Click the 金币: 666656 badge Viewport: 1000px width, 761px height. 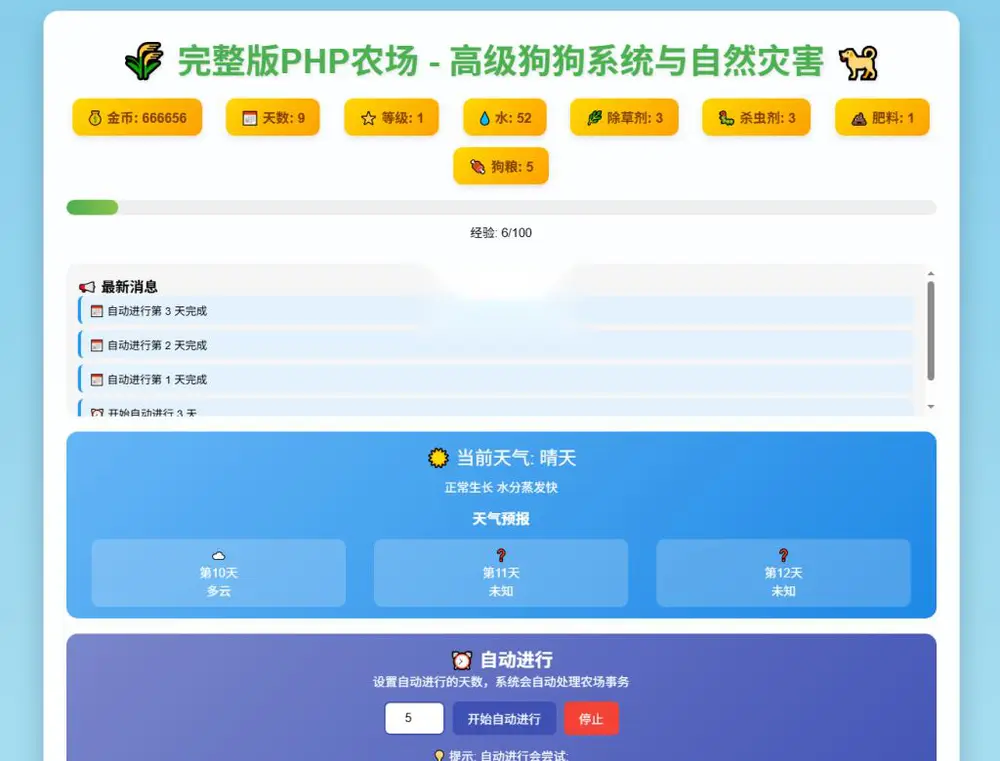pyautogui.click(x=137, y=117)
